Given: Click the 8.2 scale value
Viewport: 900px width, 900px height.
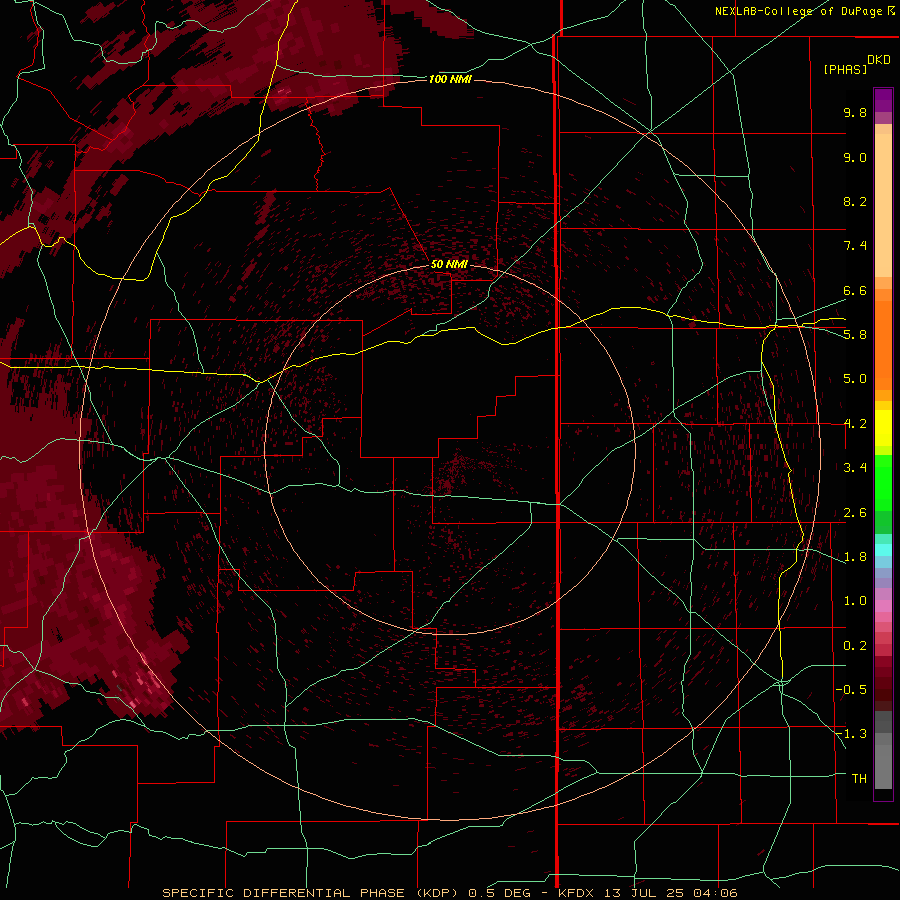Looking at the screenshot, I should tap(855, 201).
